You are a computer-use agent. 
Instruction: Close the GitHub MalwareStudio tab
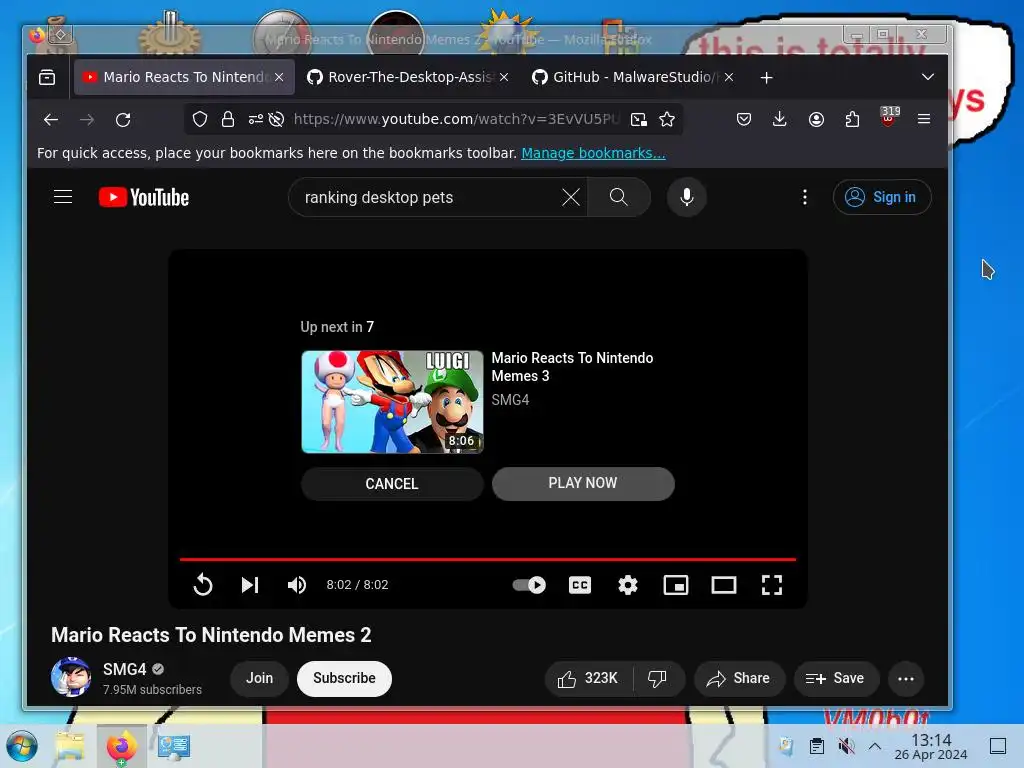pos(729,77)
